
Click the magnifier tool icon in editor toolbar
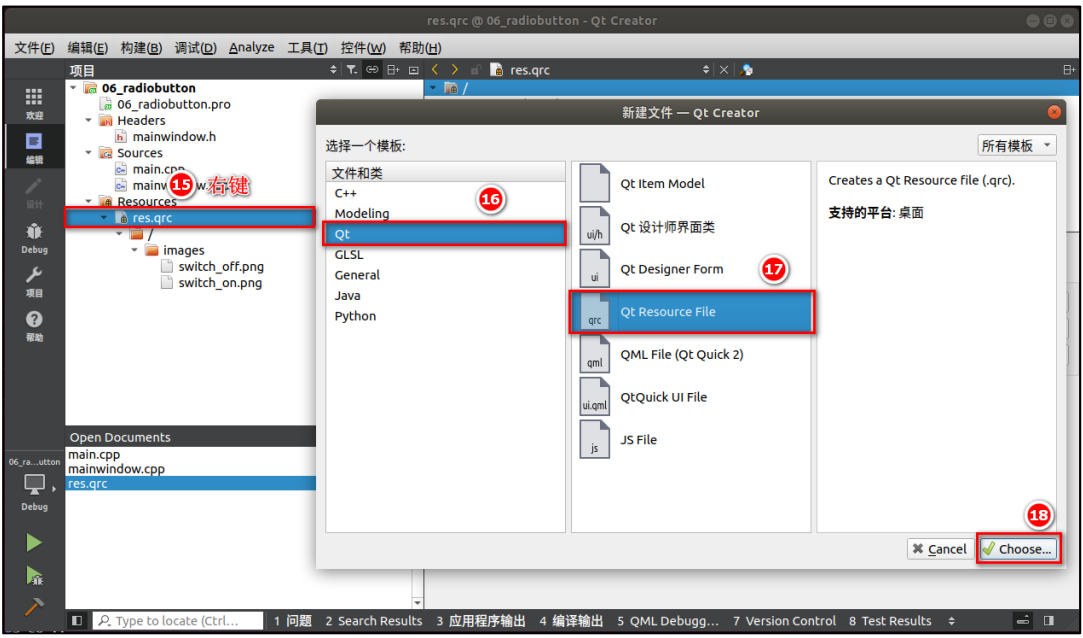746,70
